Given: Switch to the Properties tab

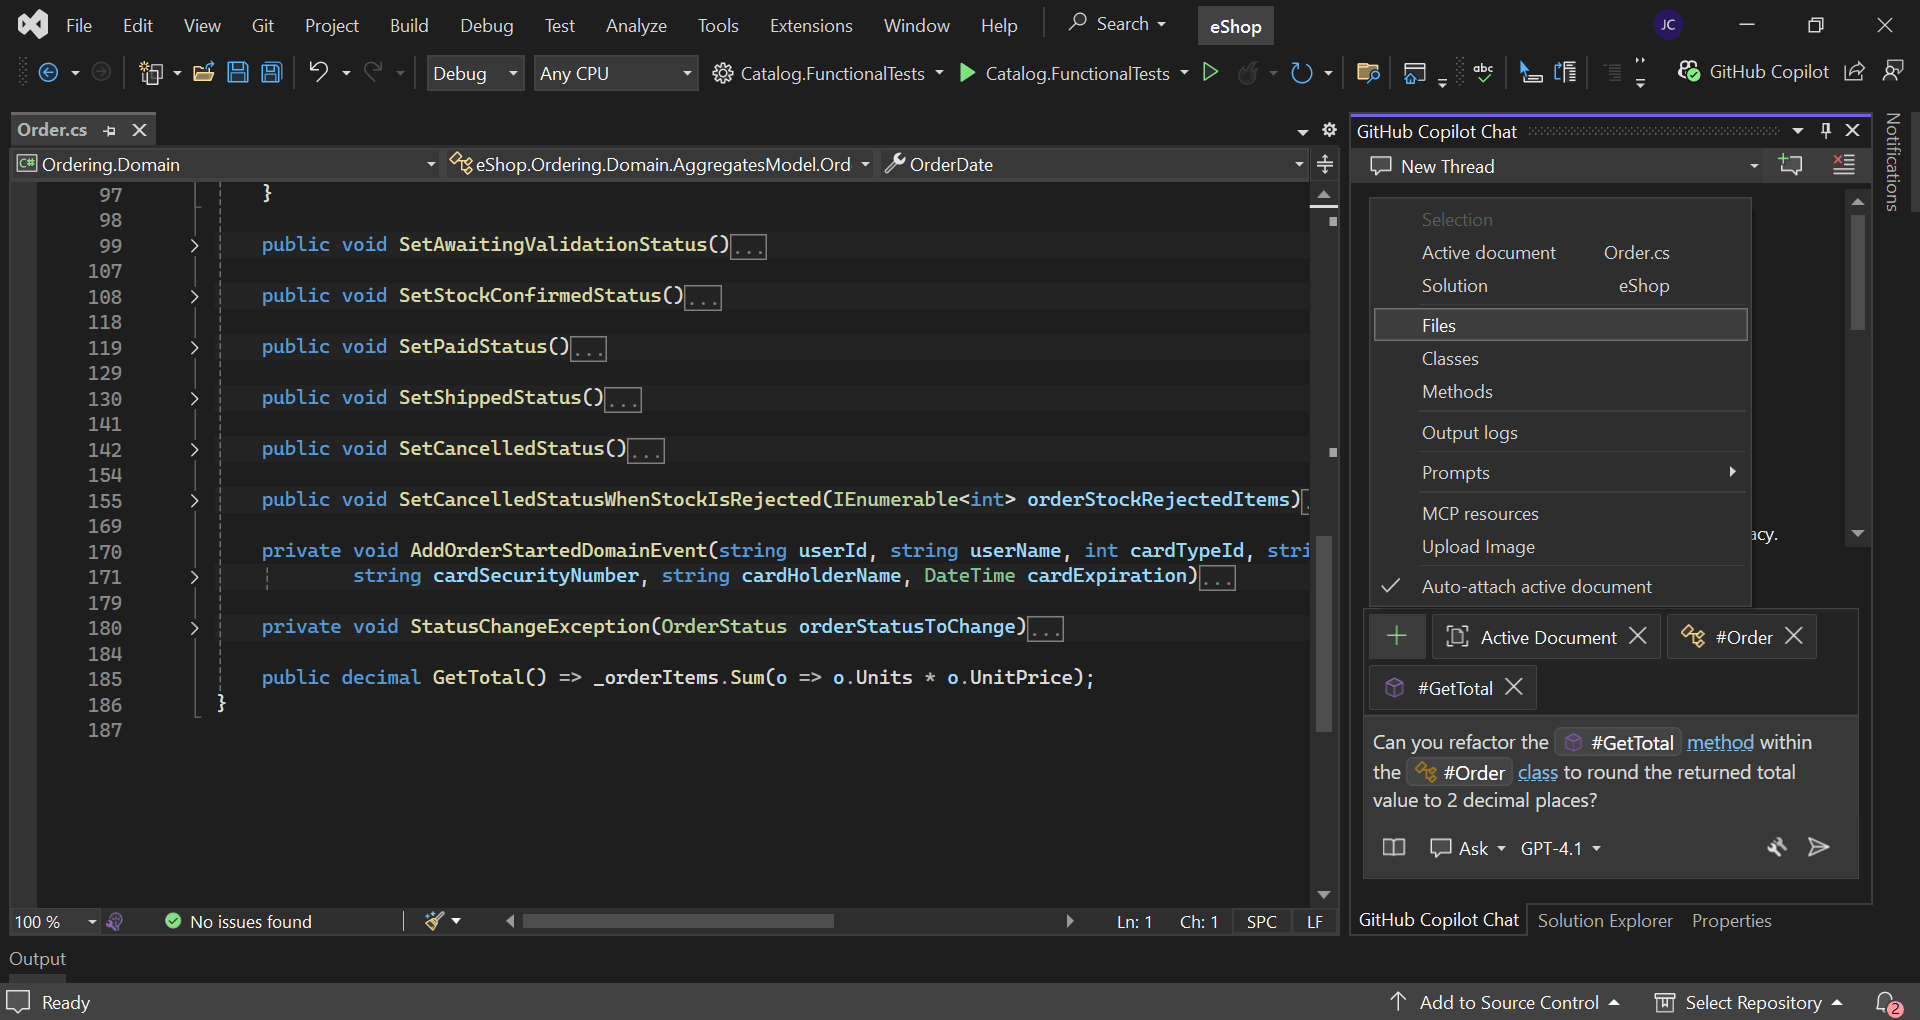Looking at the screenshot, I should (x=1732, y=920).
